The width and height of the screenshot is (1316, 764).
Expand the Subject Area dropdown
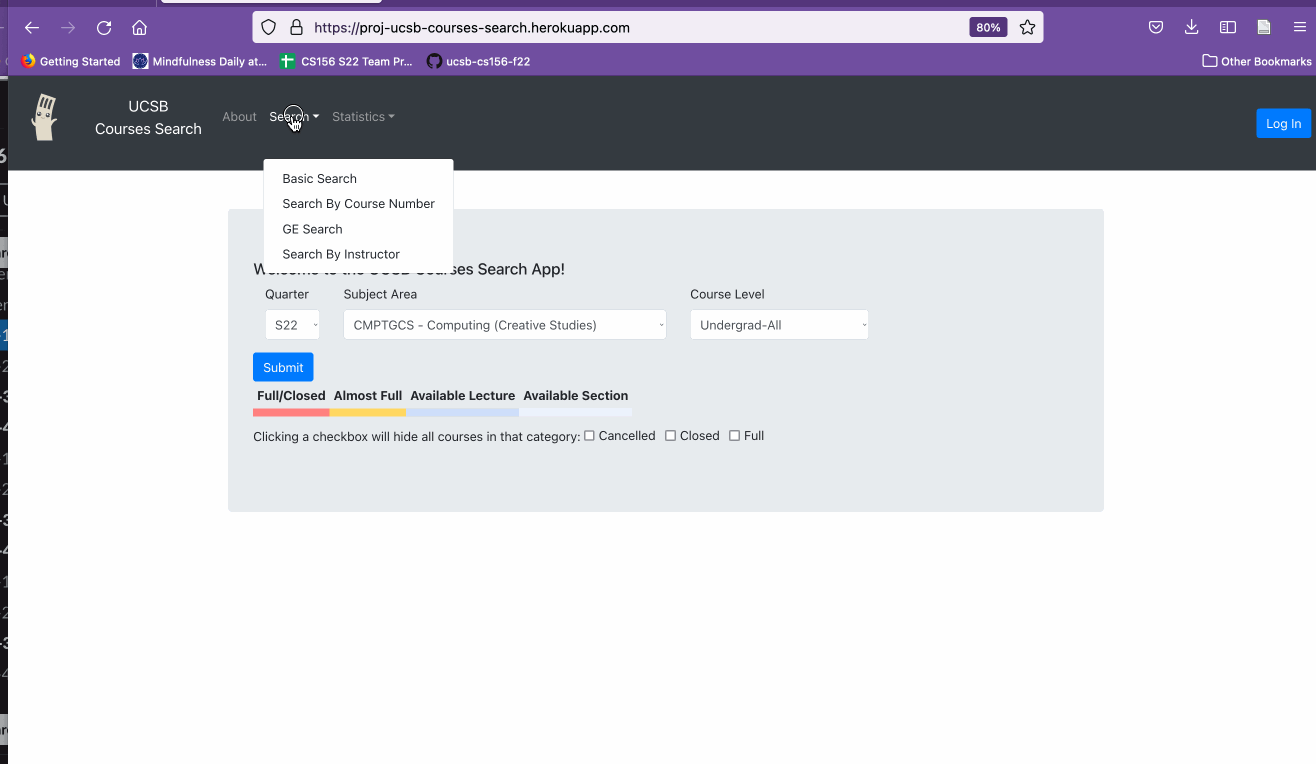point(504,324)
